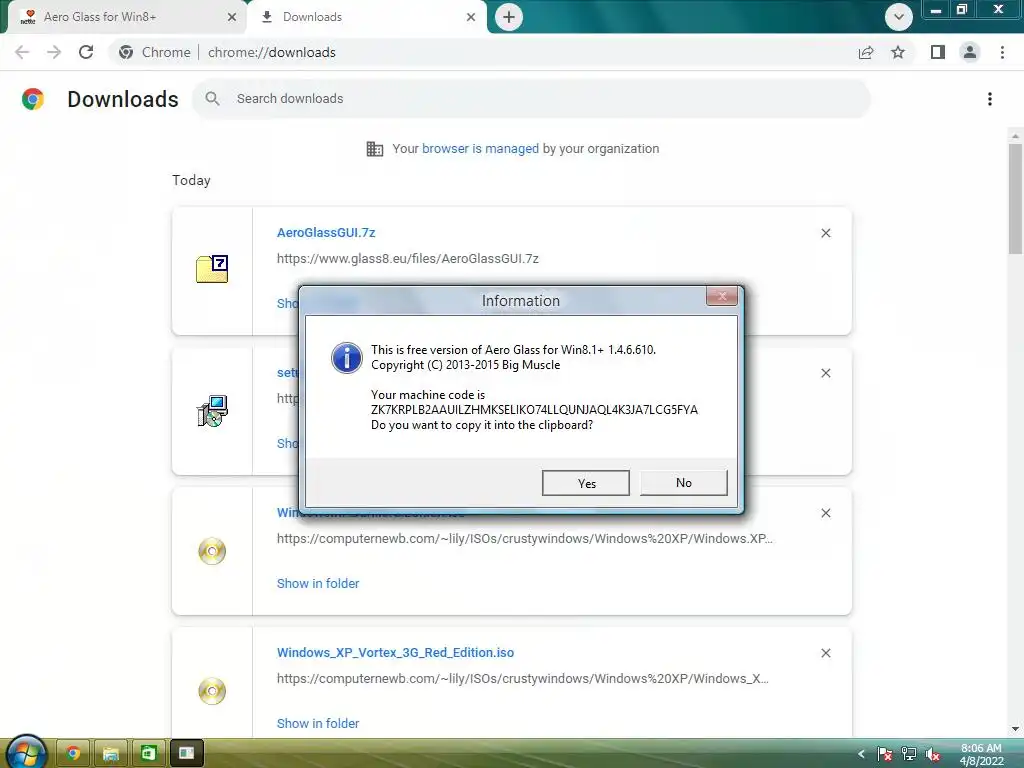Click scrollbar down arrow

coord(1015,729)
